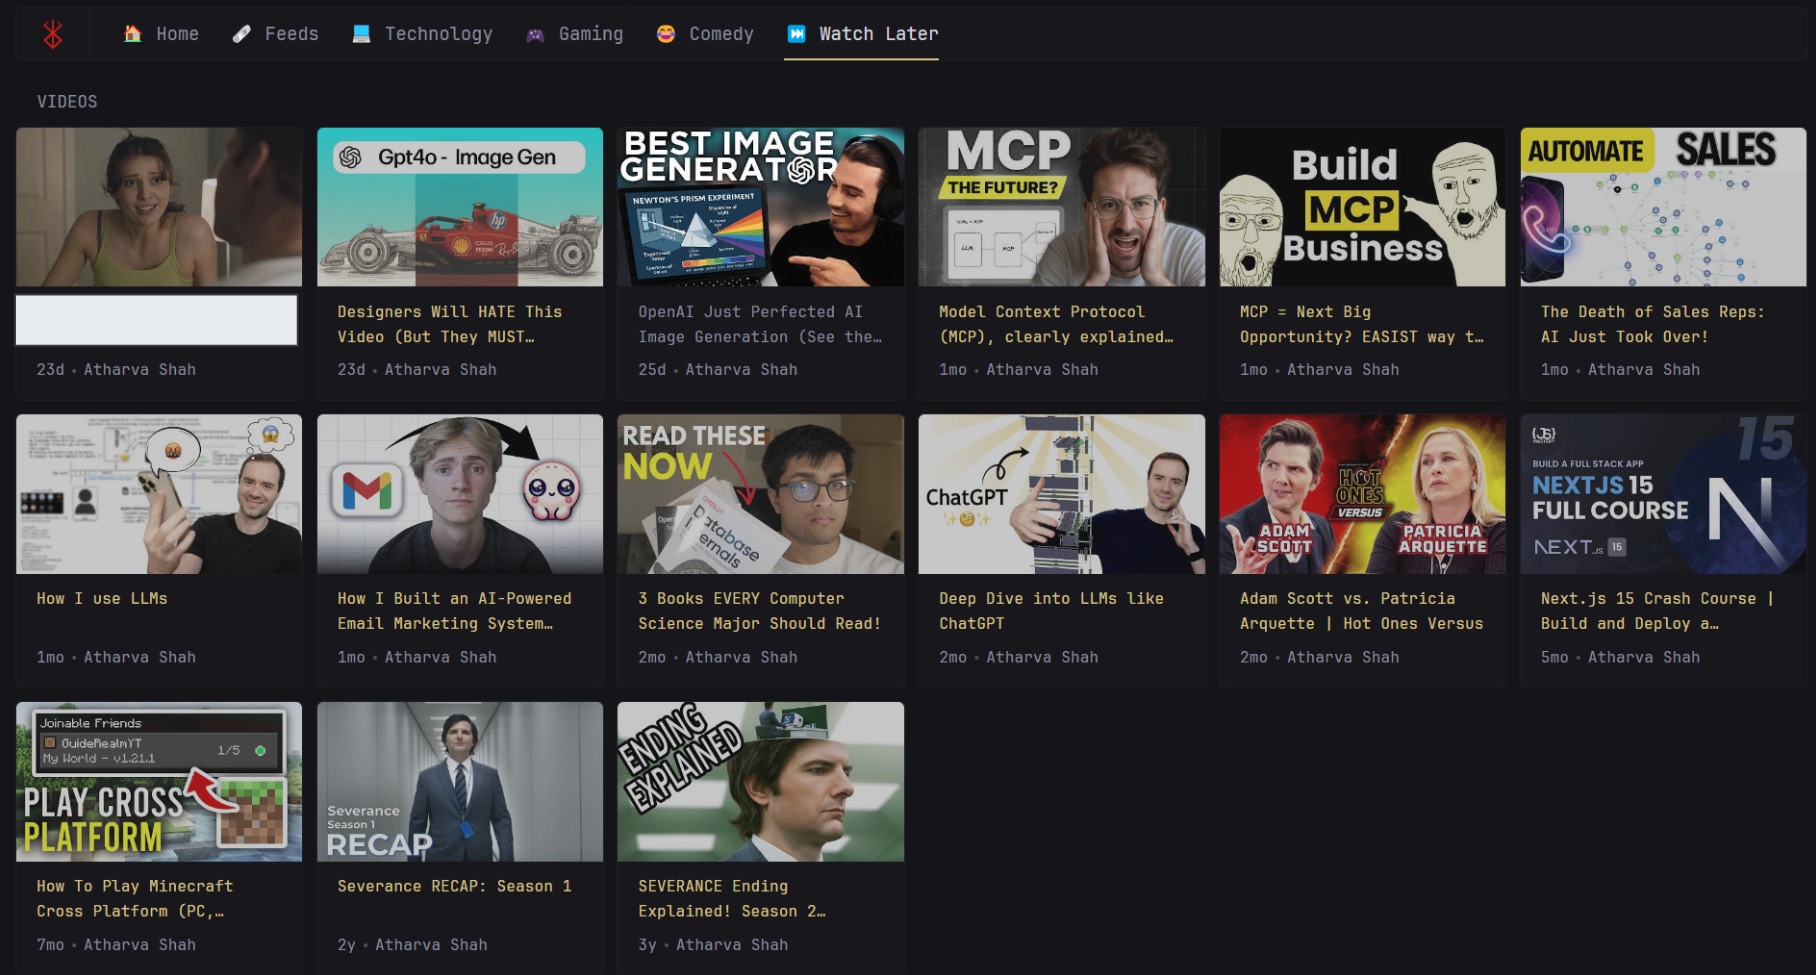Open the Gmail AI email thumbnail
The height and width of the screenshot is (975, 1816).
[460, 494]
